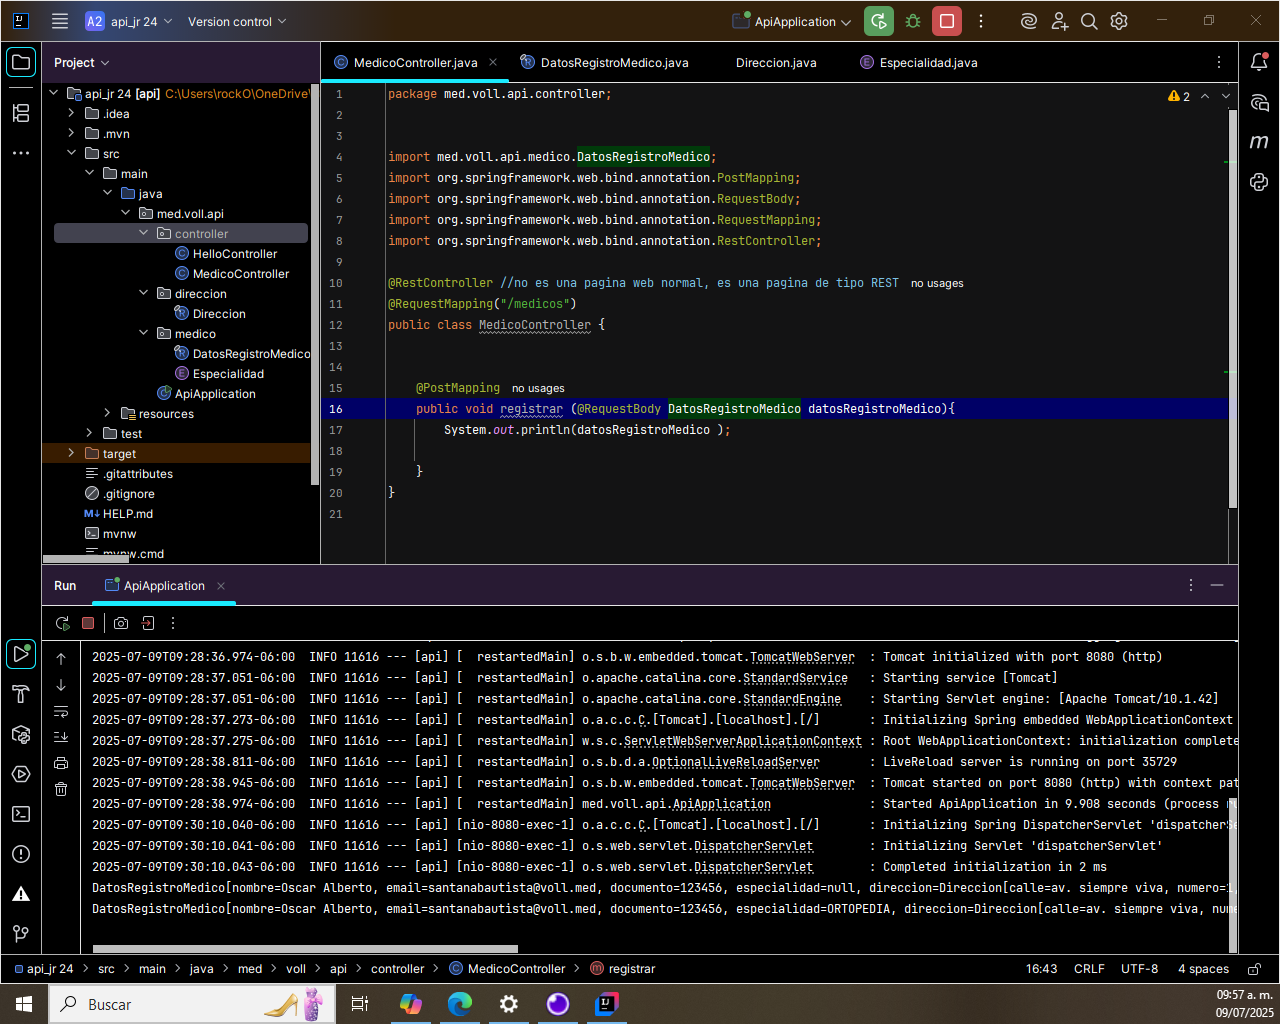Print console output with printer icon

coord(61,763)
